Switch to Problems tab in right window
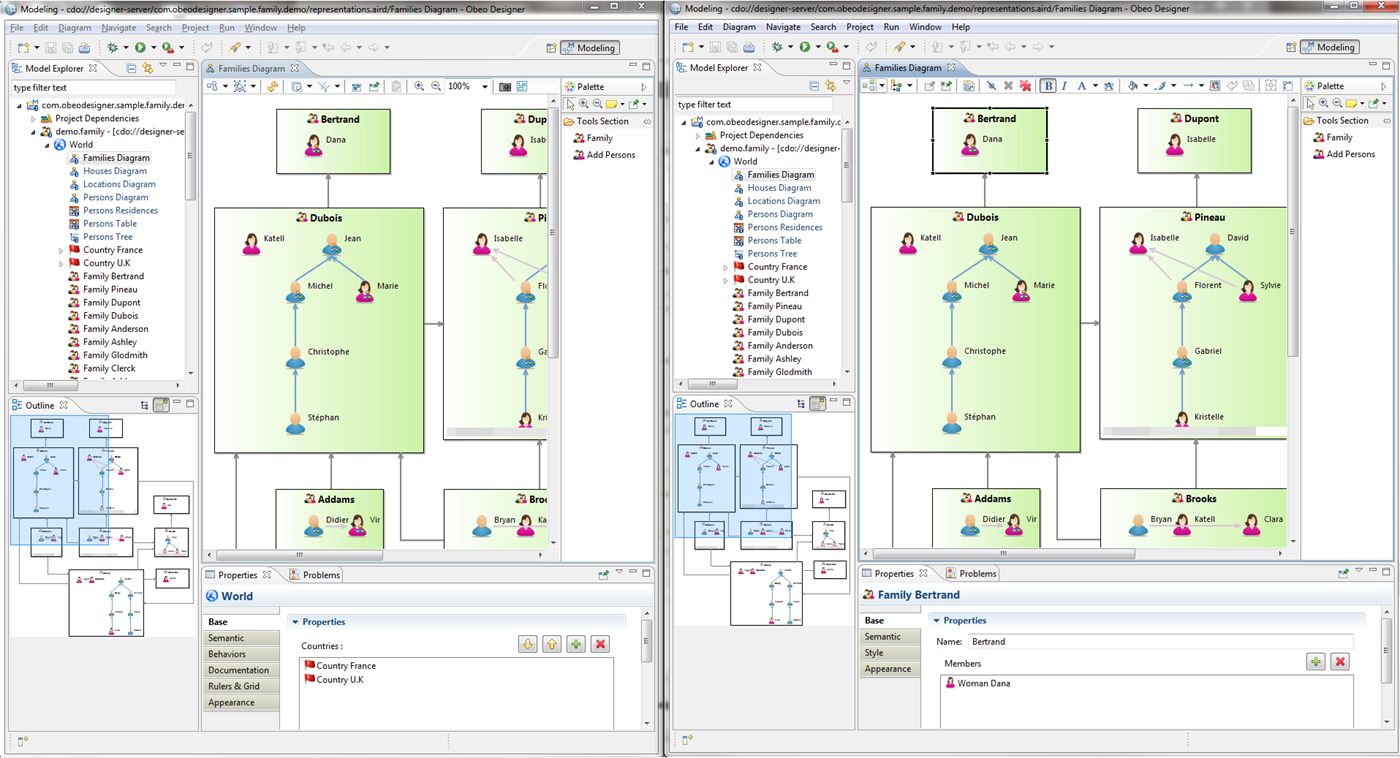 (977, 573)
